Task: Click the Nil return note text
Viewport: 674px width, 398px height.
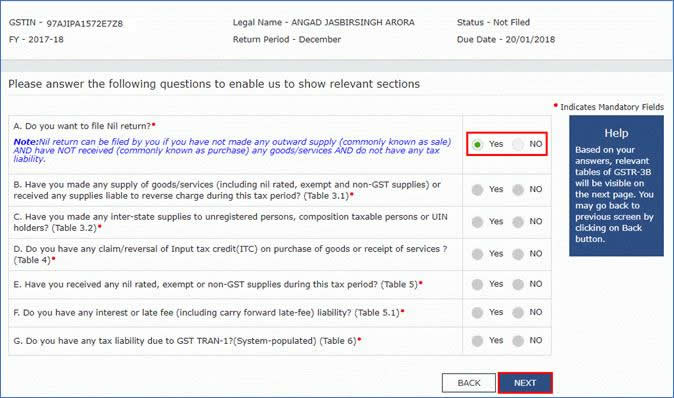Action: pyautogui.click(x=232, y=150)
